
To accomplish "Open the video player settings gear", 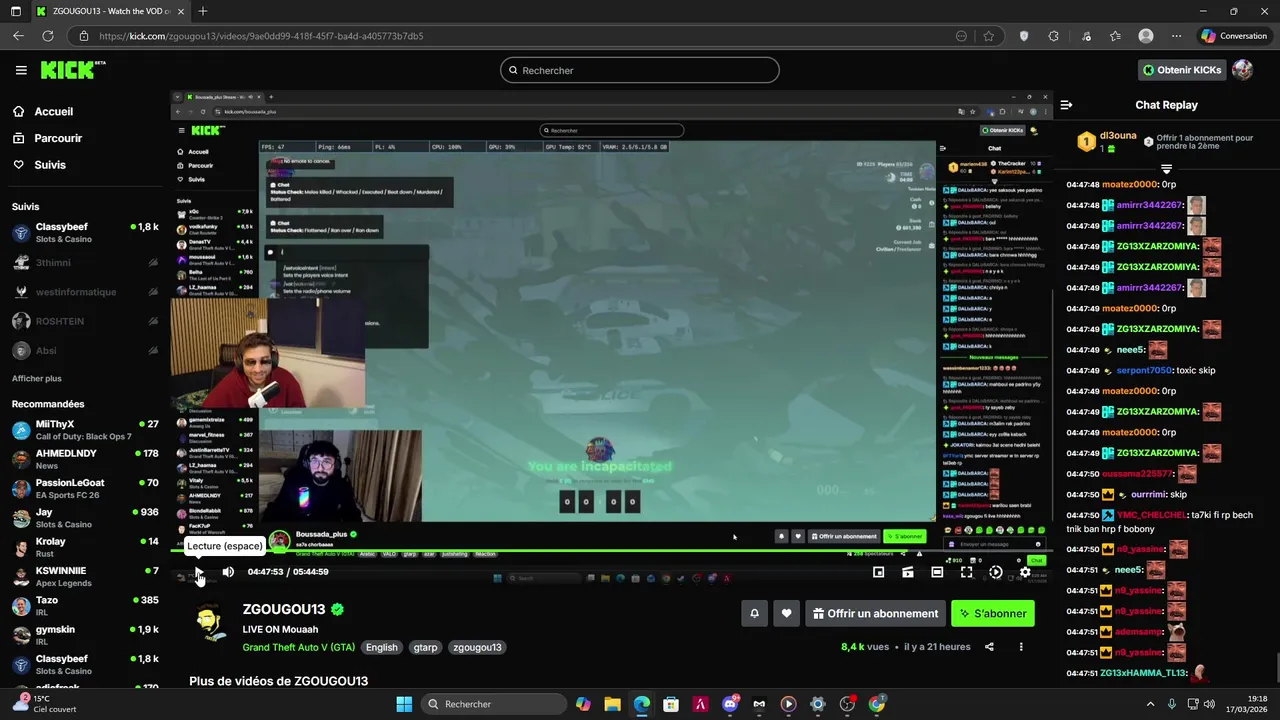I will (x=1025, y=572).
